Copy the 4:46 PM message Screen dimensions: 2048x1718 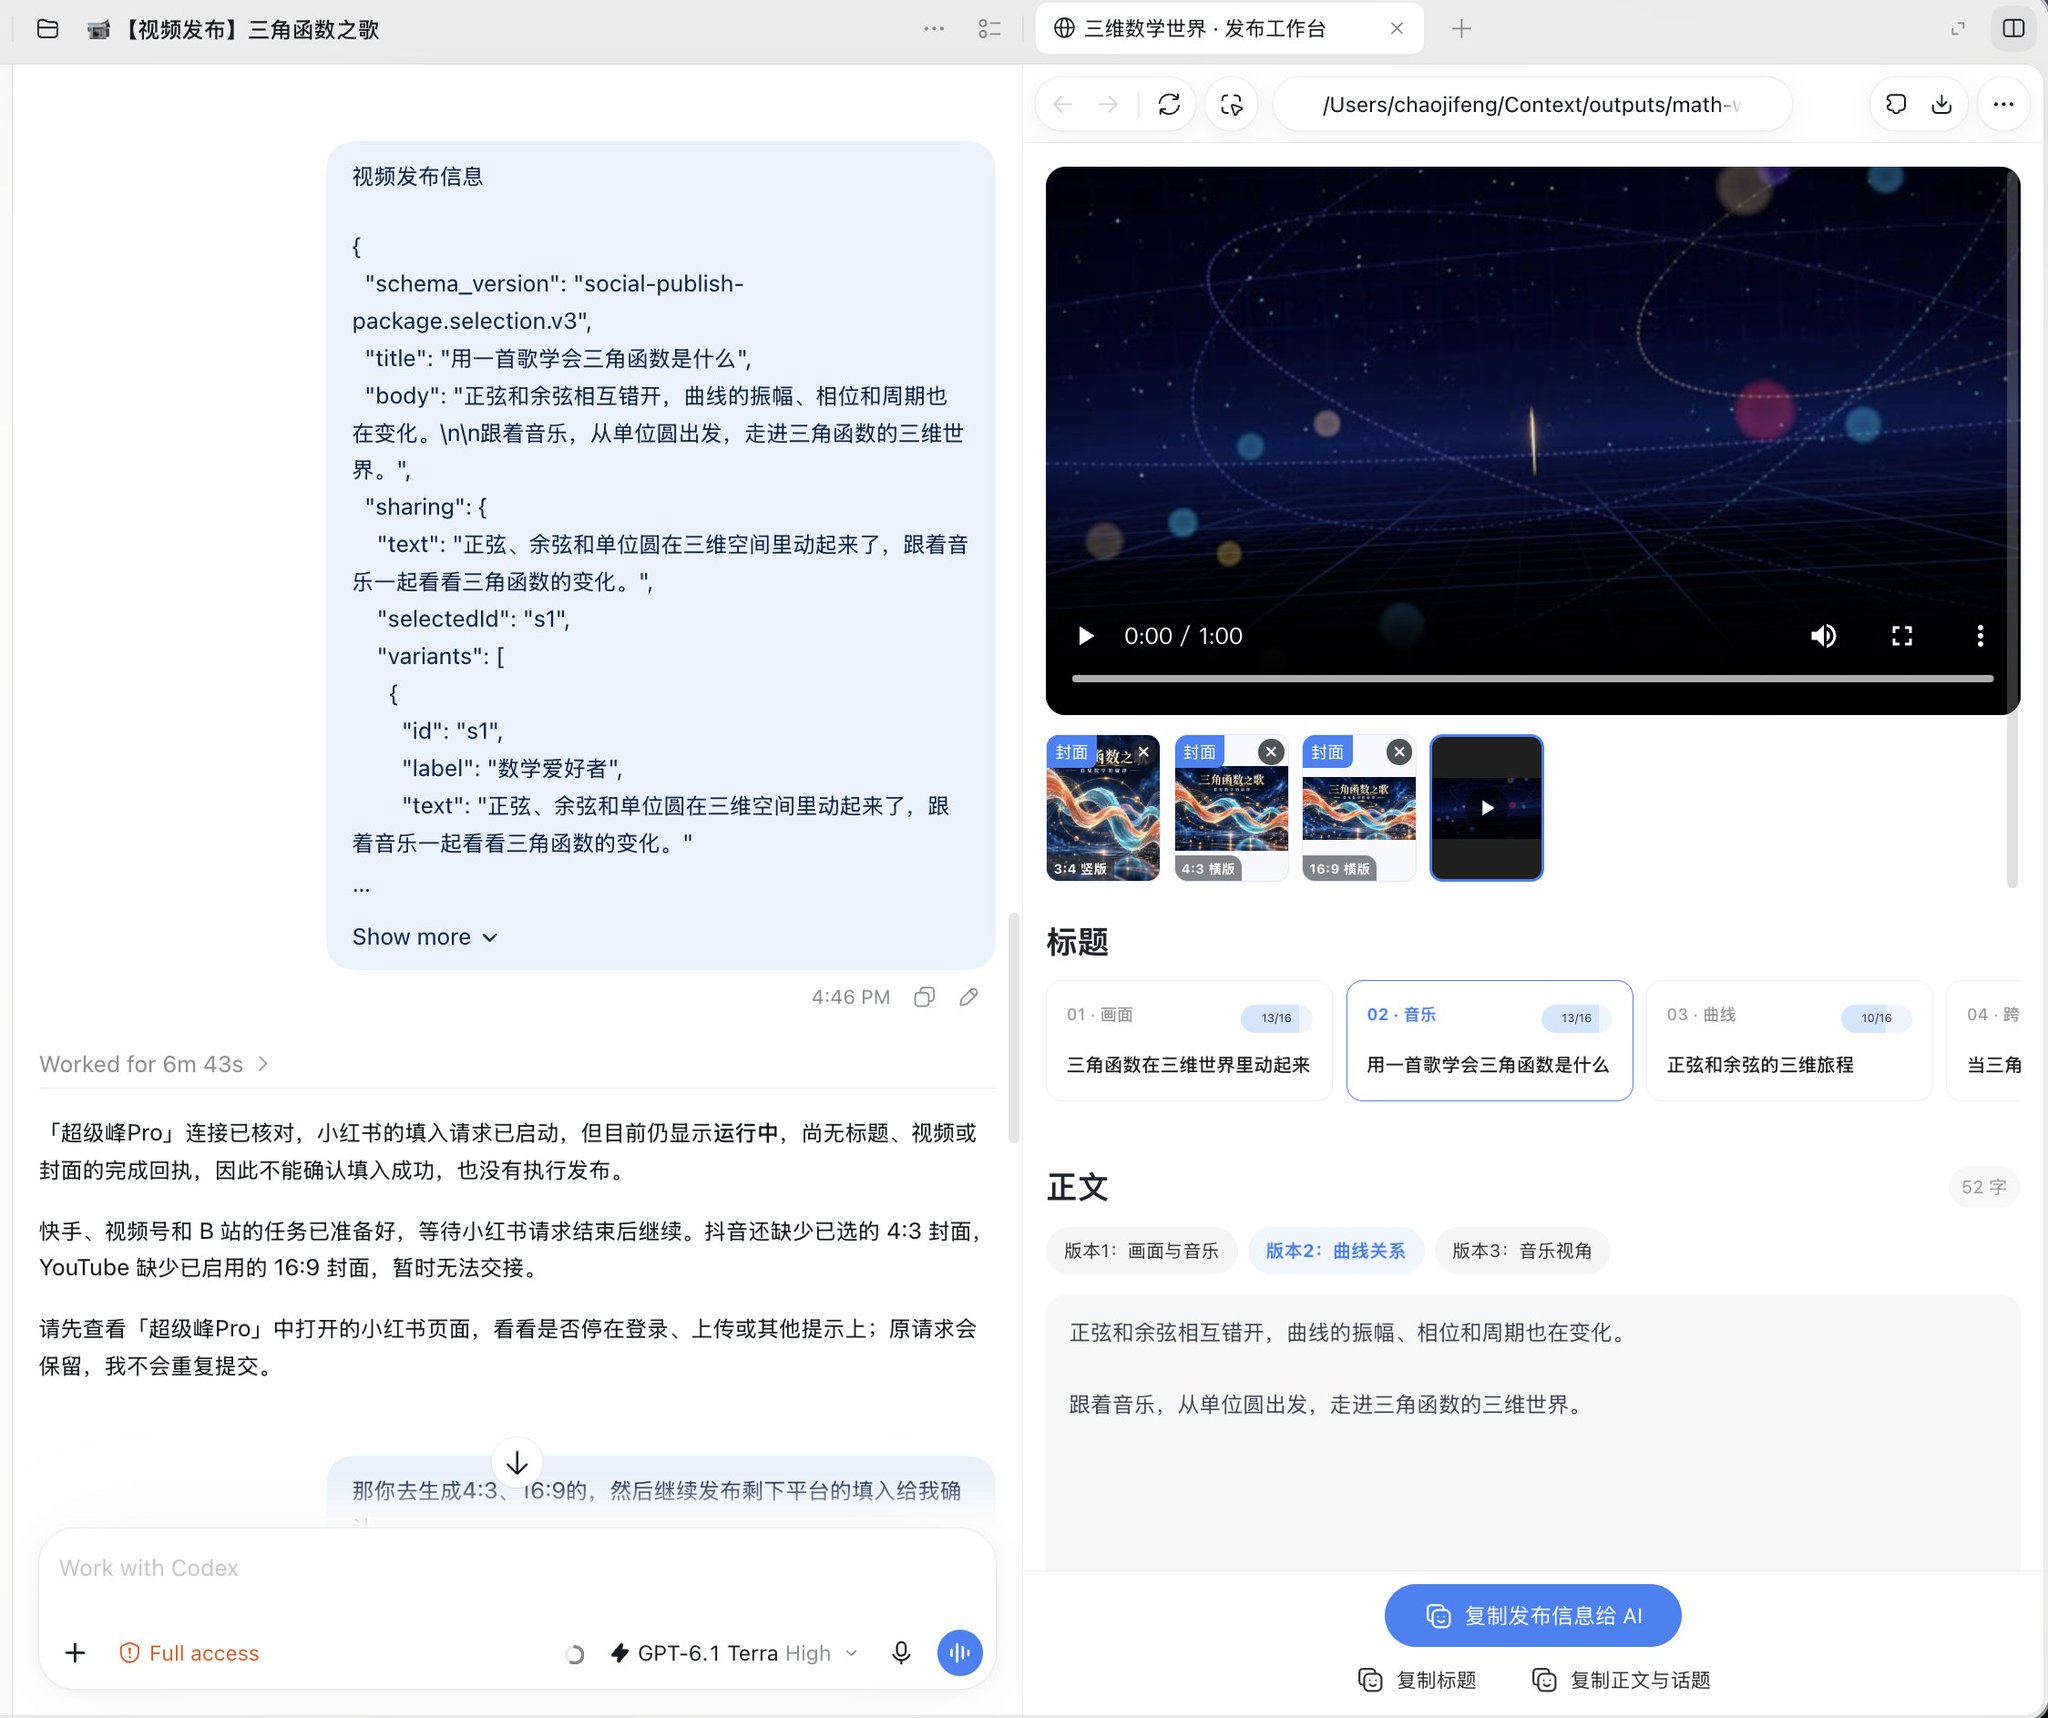click(x=924, y=997)
